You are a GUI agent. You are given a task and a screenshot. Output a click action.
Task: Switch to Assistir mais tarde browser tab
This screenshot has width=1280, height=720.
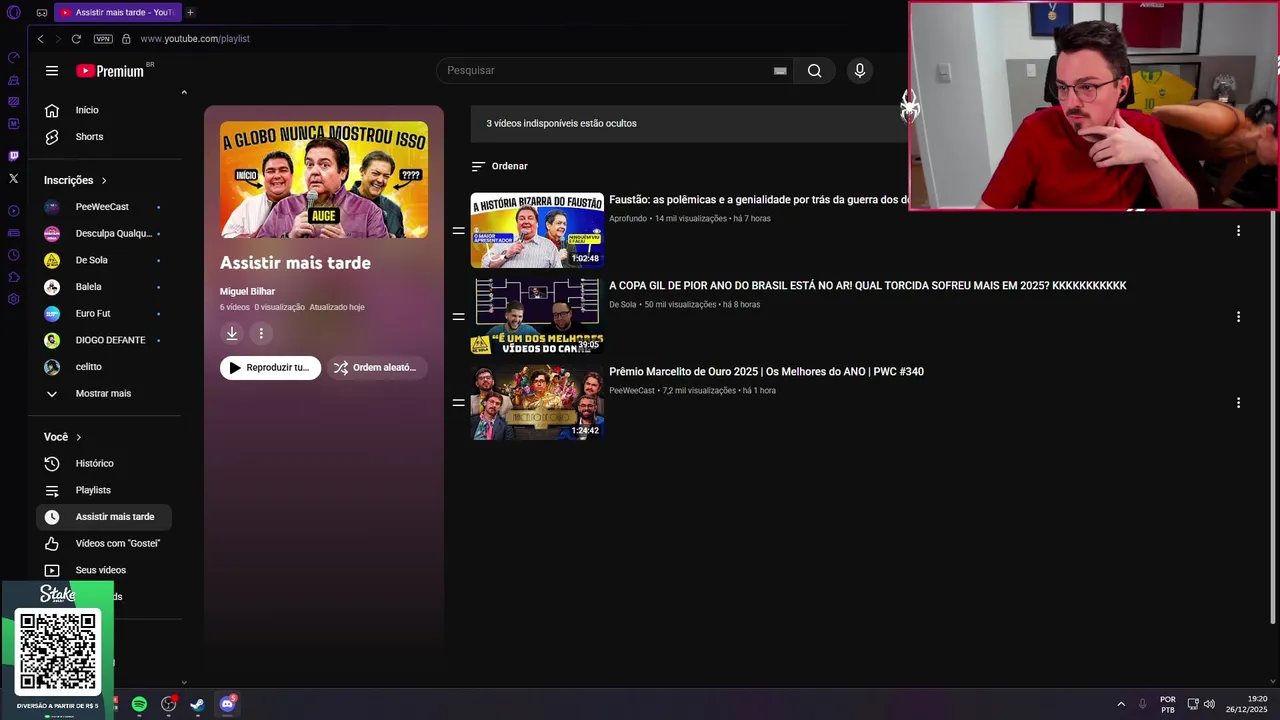coord(117,12)
